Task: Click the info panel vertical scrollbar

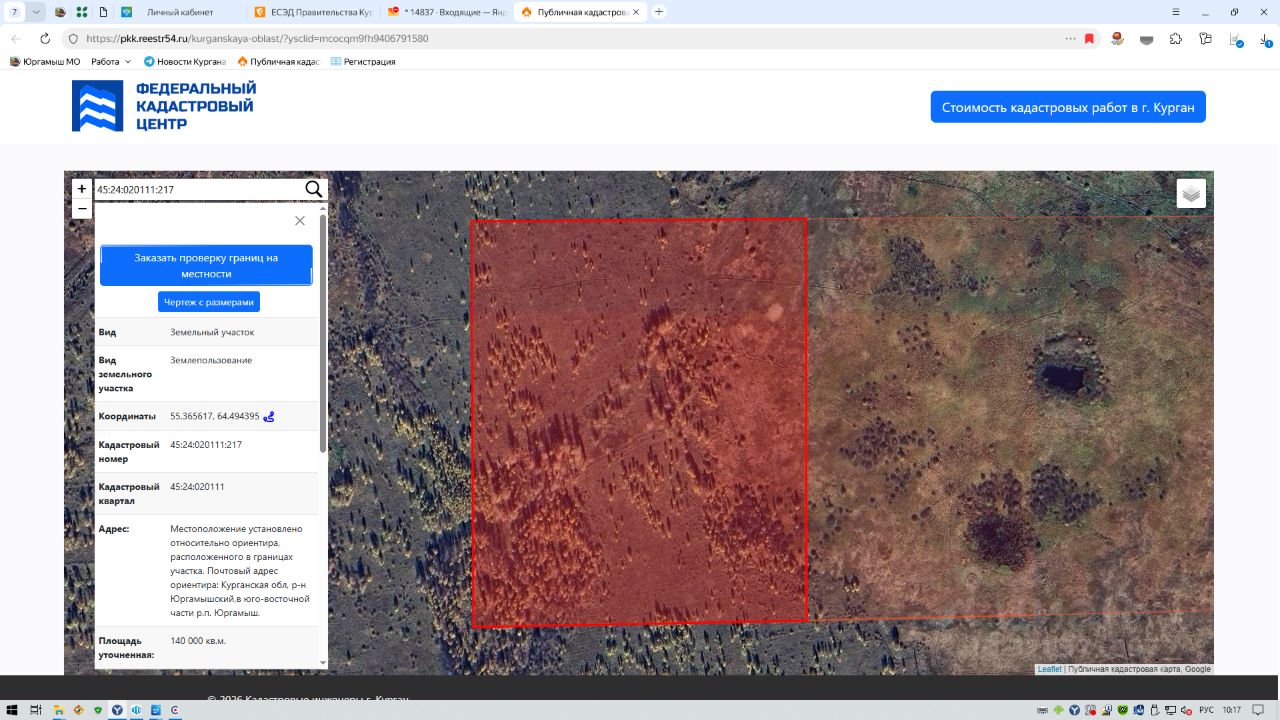Action: pyautogui.click(x=323, y=333)
